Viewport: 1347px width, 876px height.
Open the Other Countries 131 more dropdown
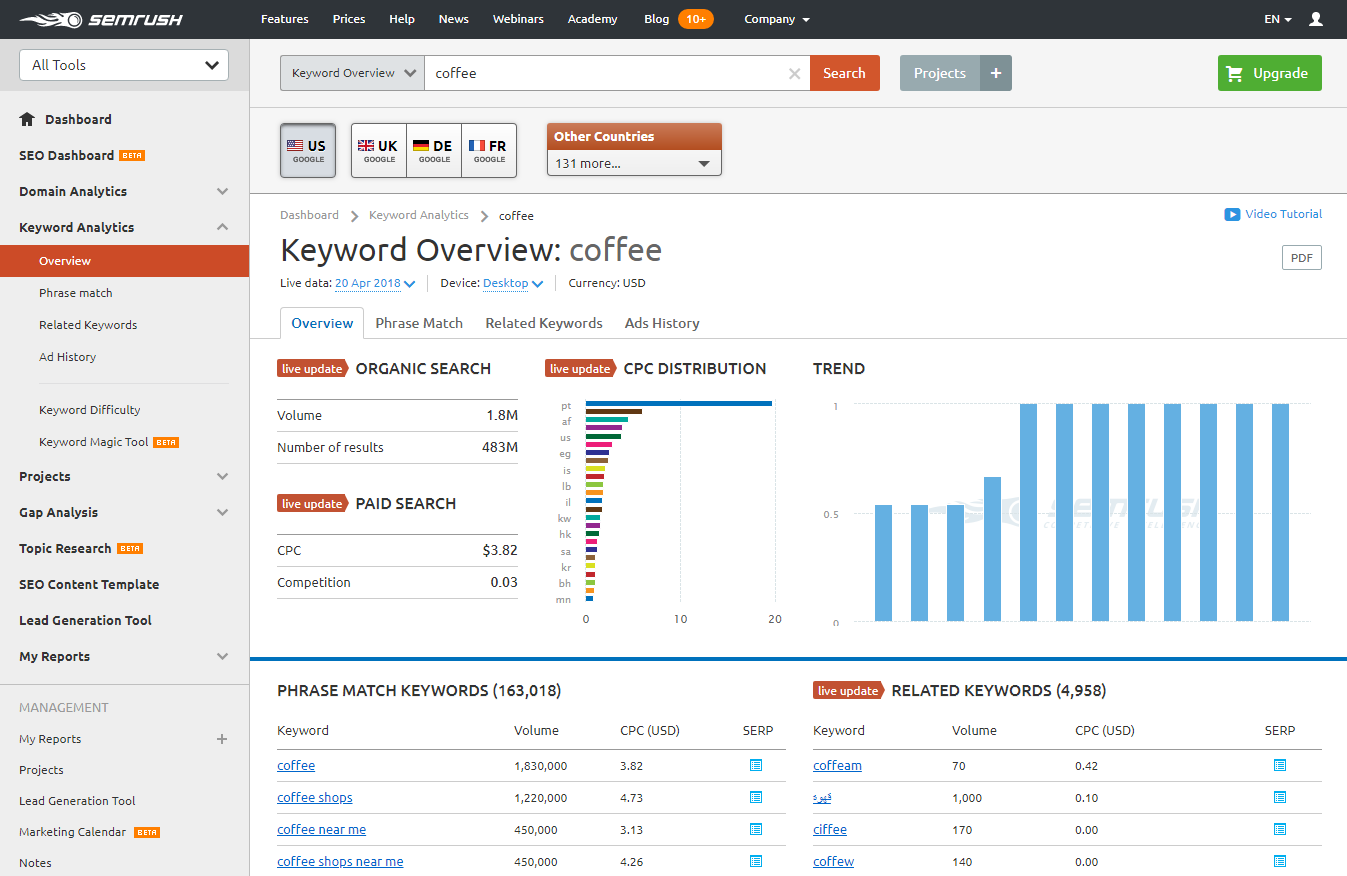(634, 163)
